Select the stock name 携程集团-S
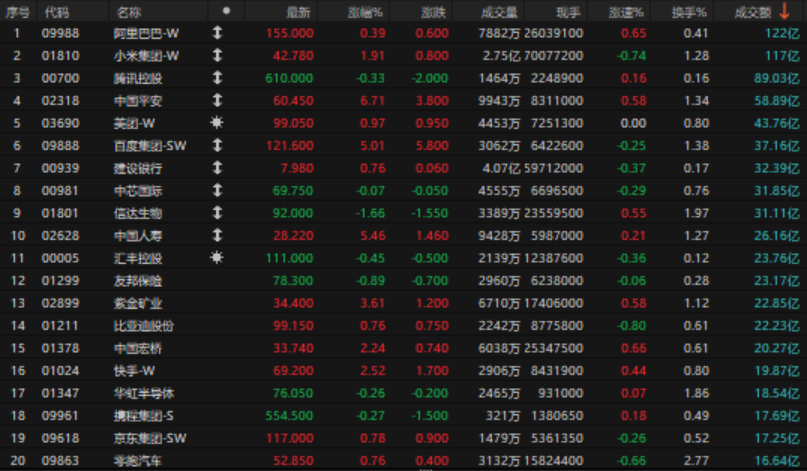Viewport: 807px width, 471px height. 144,415
